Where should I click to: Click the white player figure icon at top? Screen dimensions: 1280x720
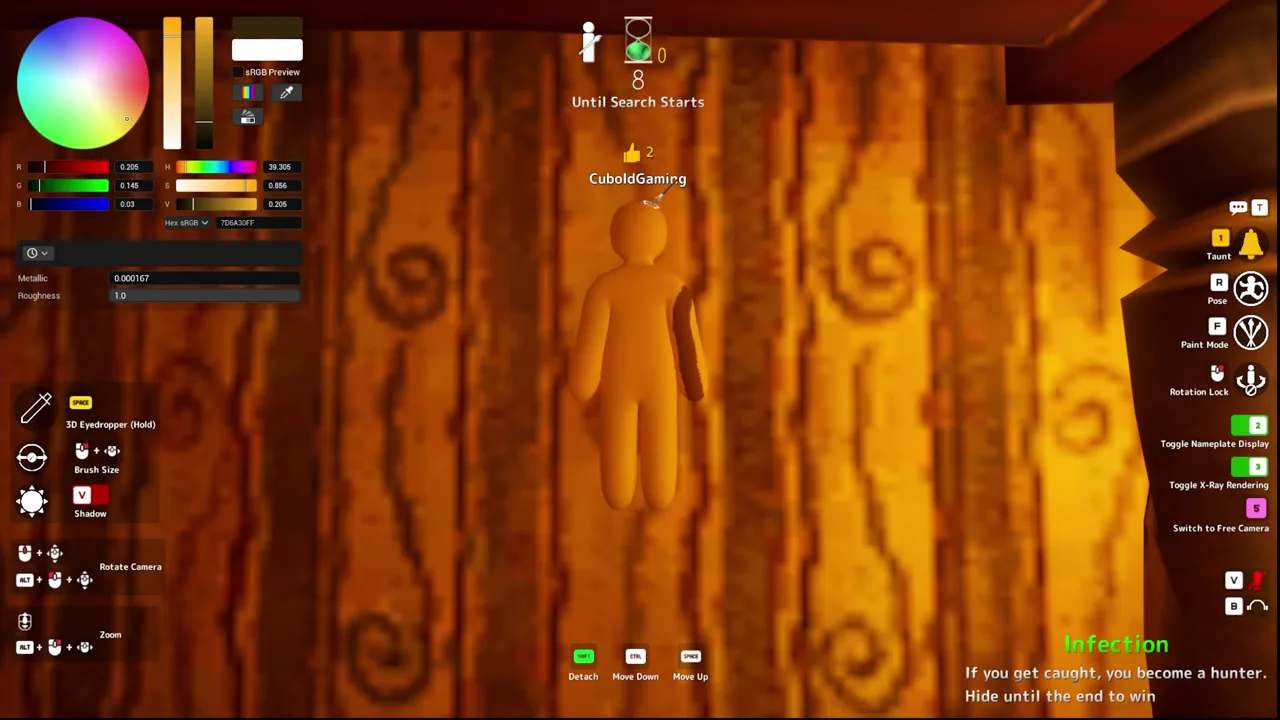coord(590,42)
